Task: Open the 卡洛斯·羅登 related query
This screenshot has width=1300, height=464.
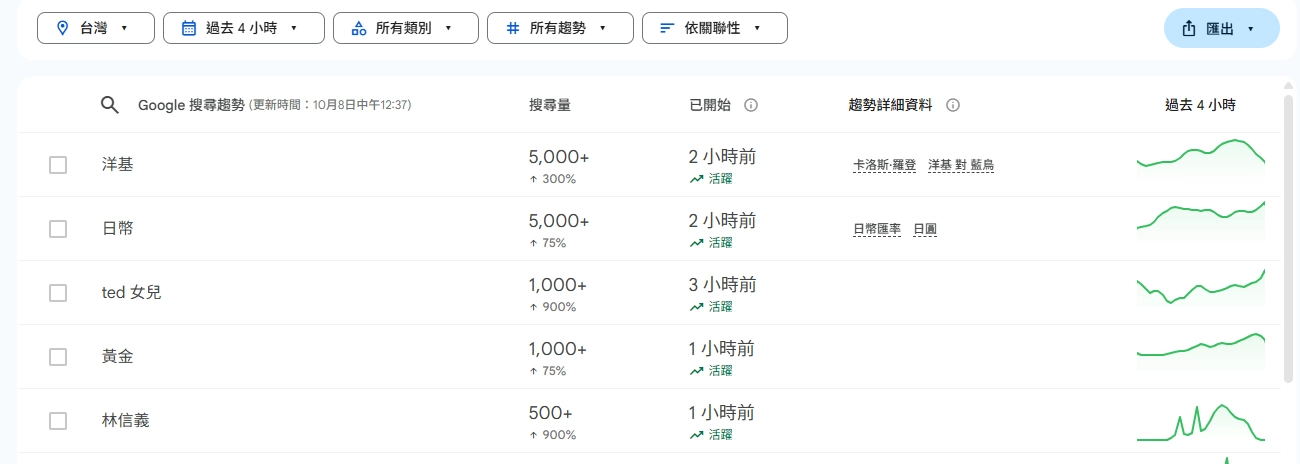Action: pos(884,165)
